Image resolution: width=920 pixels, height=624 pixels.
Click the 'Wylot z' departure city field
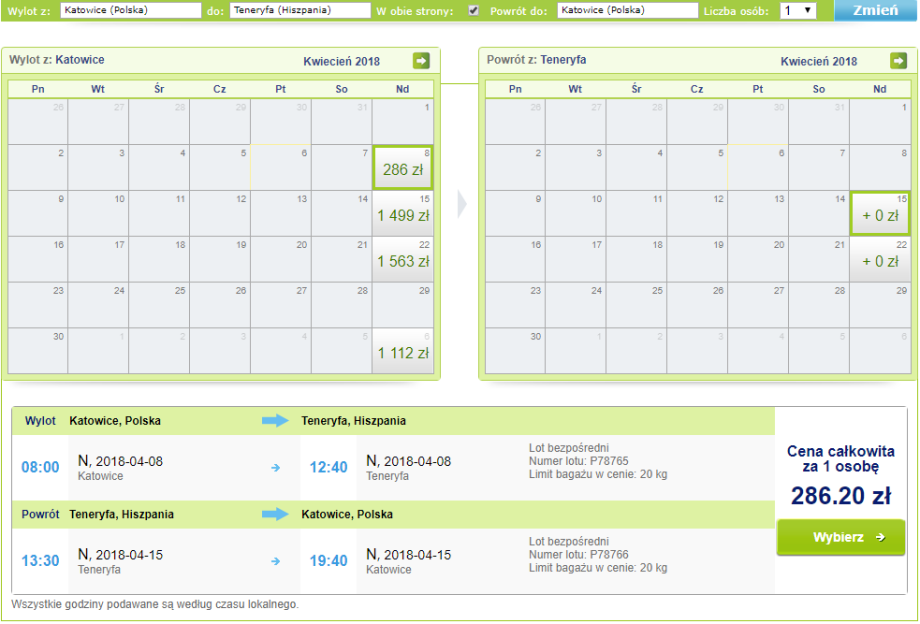click(130, 11)
